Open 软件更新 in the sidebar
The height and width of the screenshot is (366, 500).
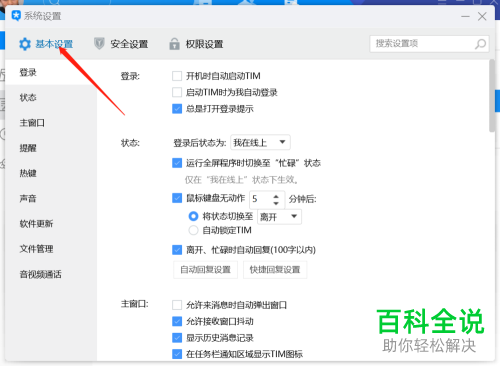click(x=51, y=224)
